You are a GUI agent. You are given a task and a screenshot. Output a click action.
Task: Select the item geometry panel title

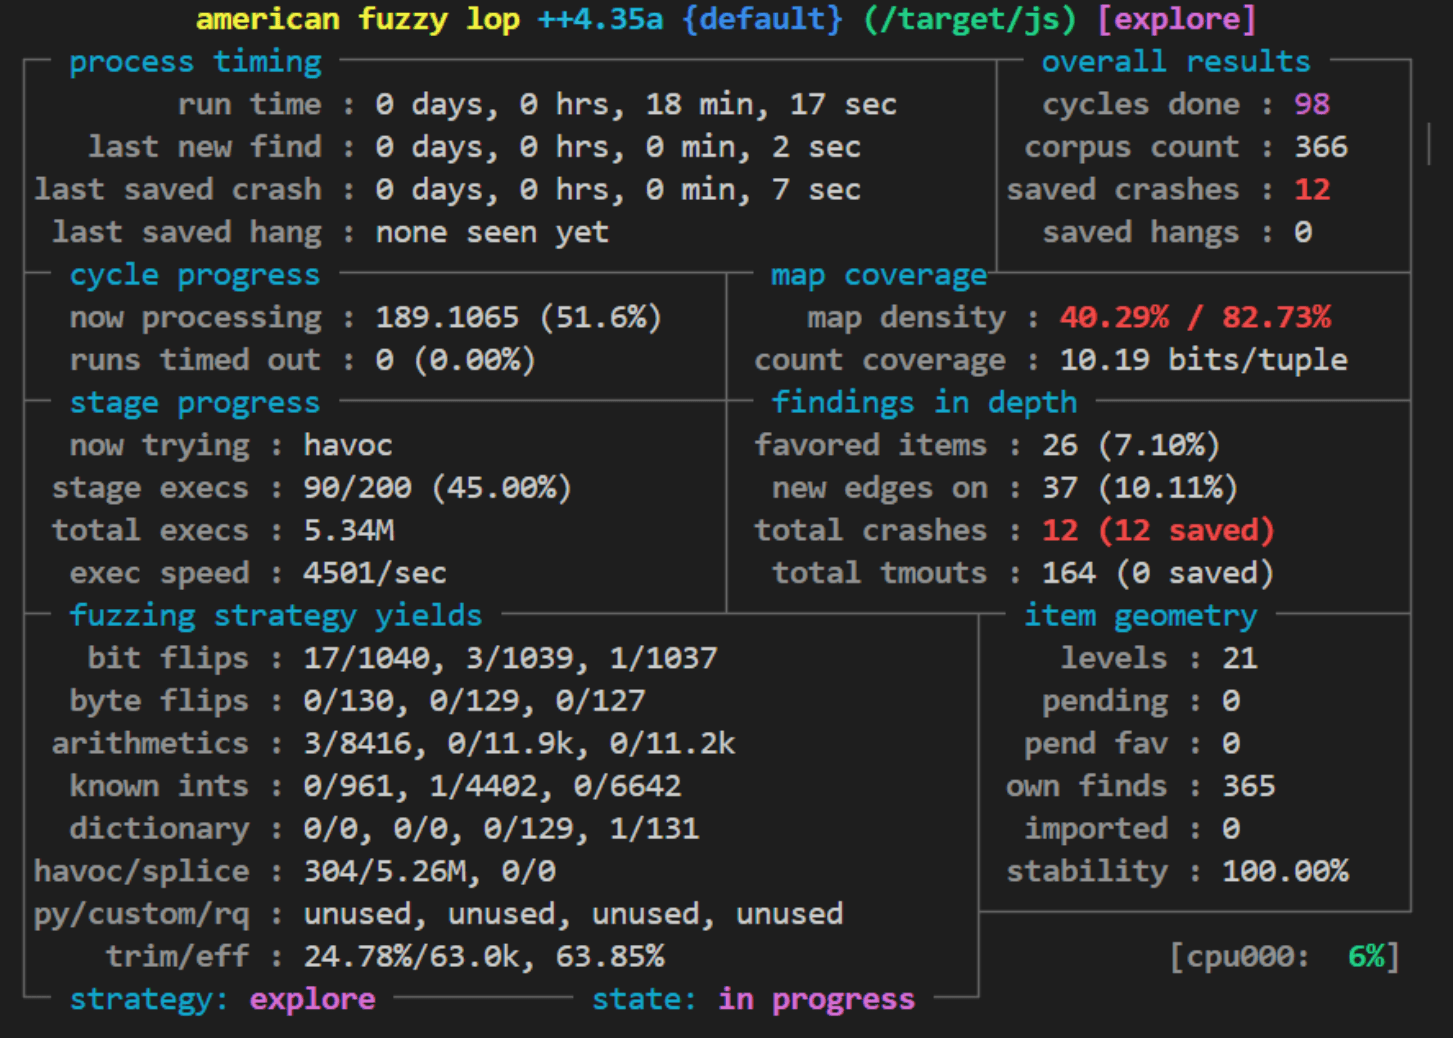point(1141,616)
